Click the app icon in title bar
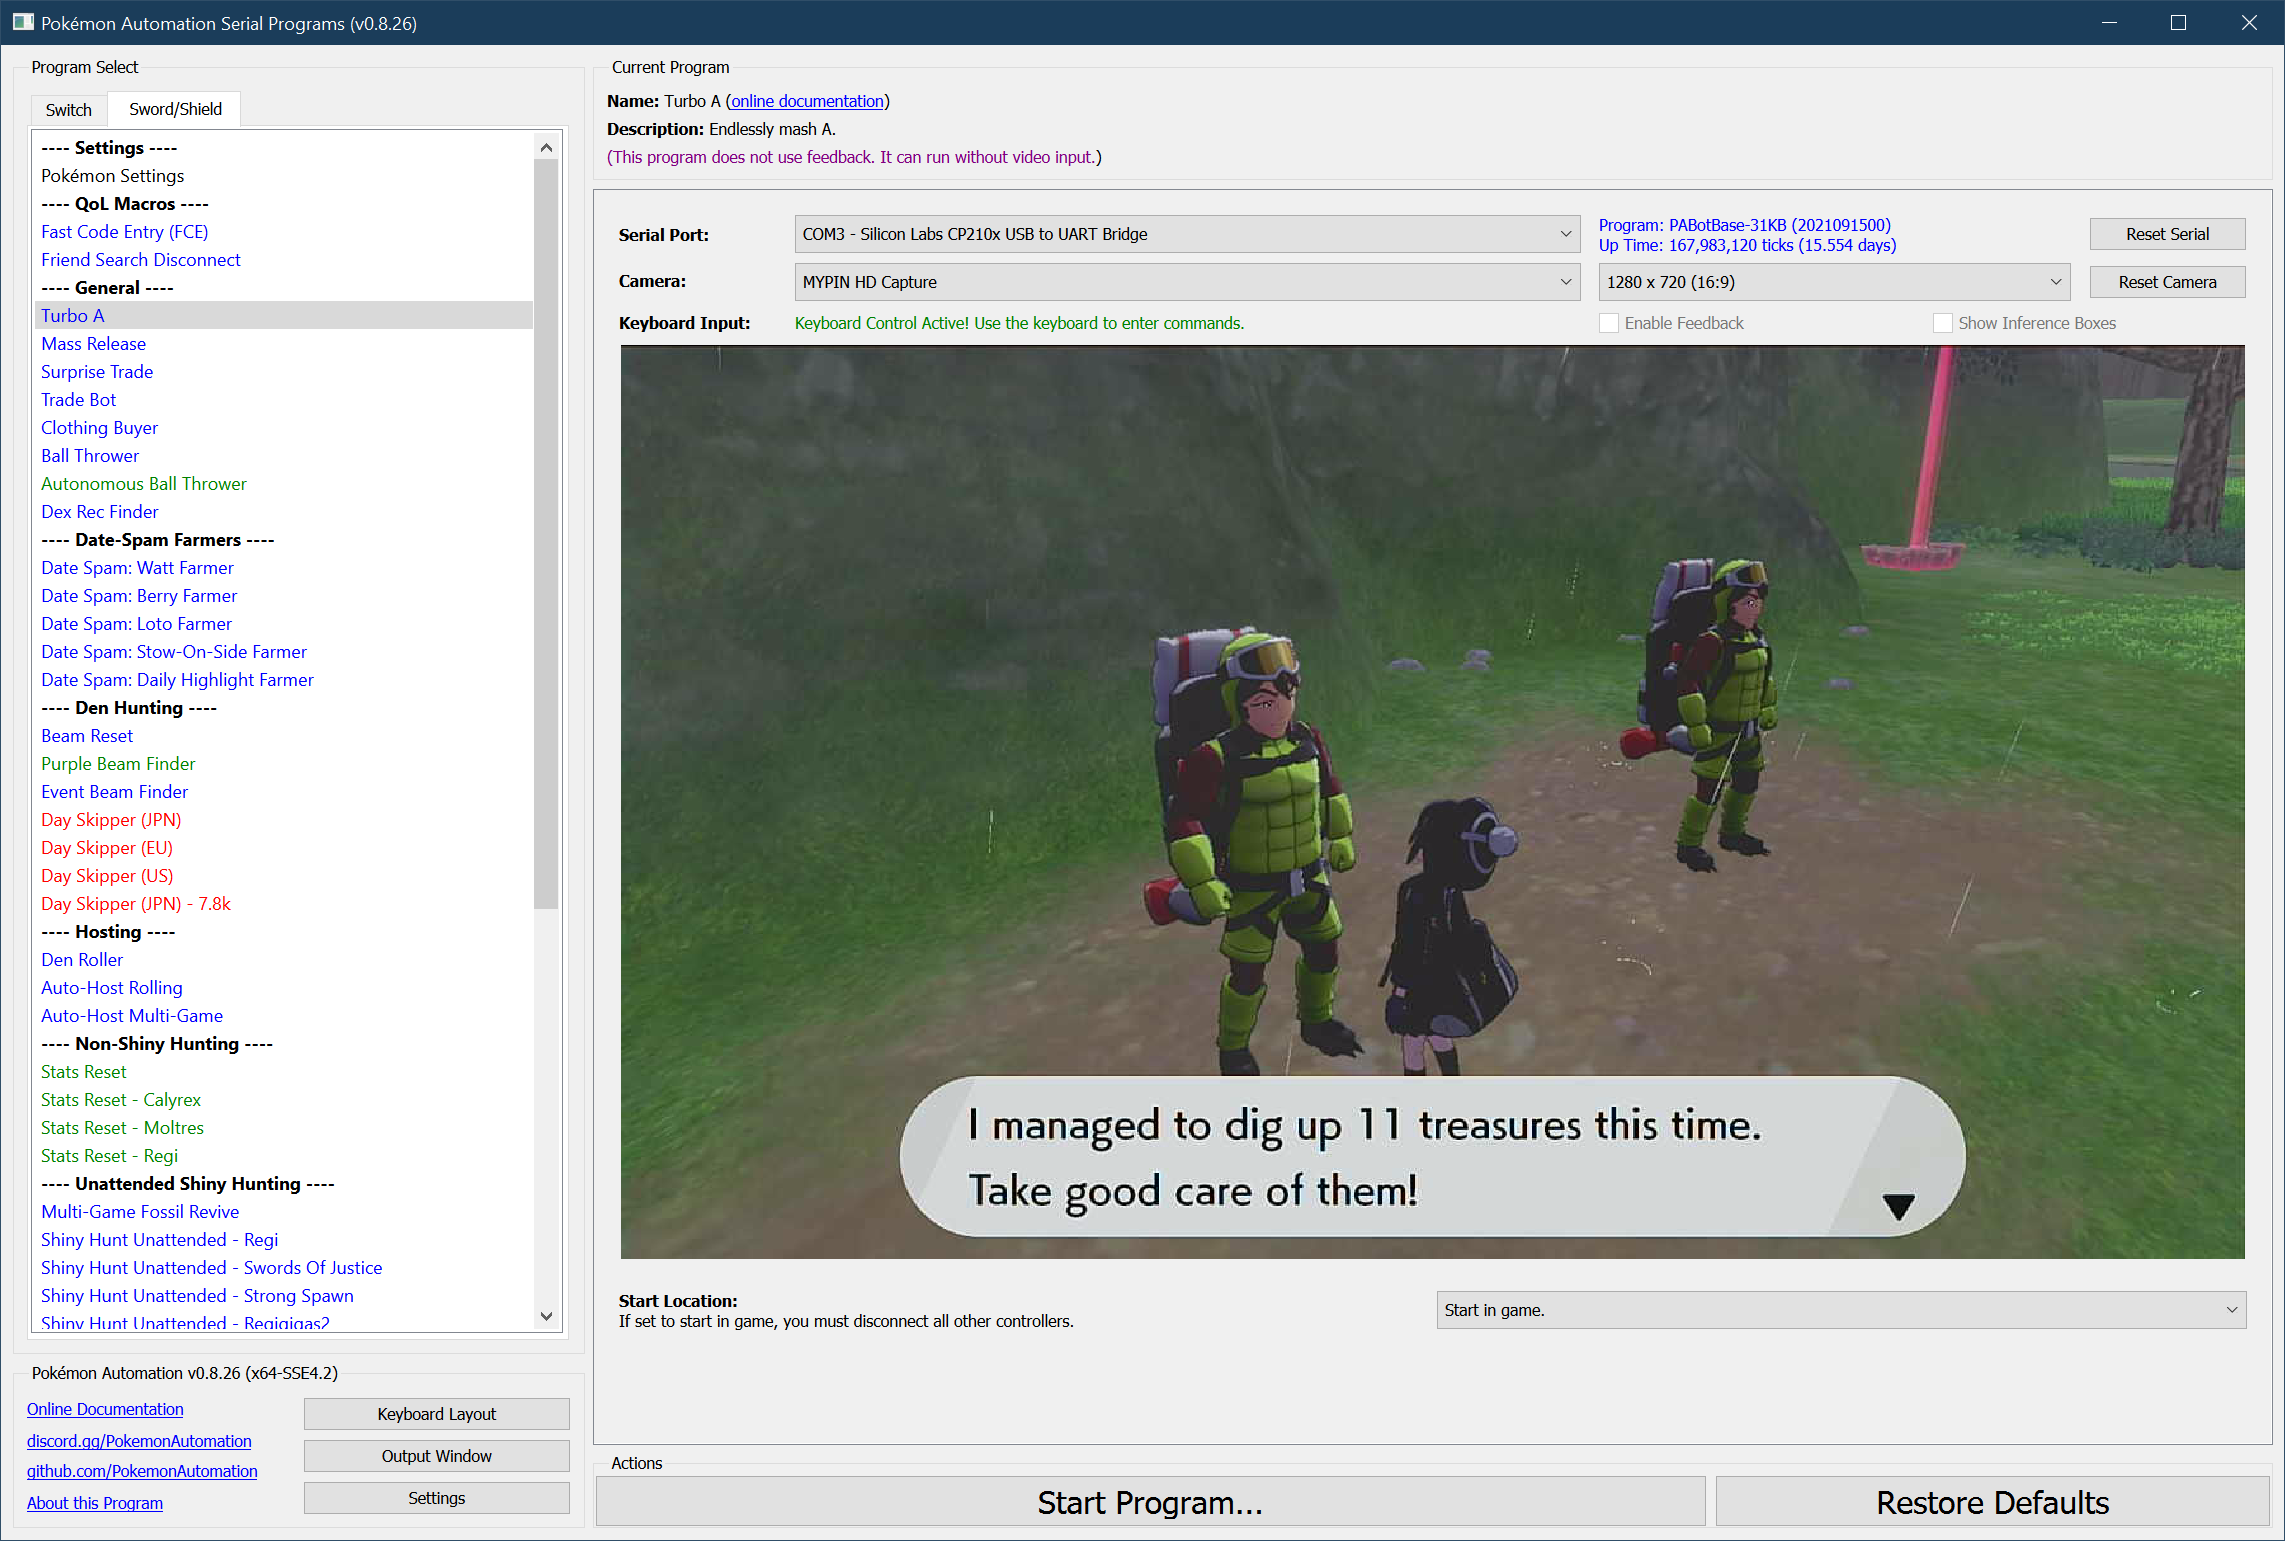Image resolution: width=2285 pixels, height=1541 pixels. [x=22, y=22]
